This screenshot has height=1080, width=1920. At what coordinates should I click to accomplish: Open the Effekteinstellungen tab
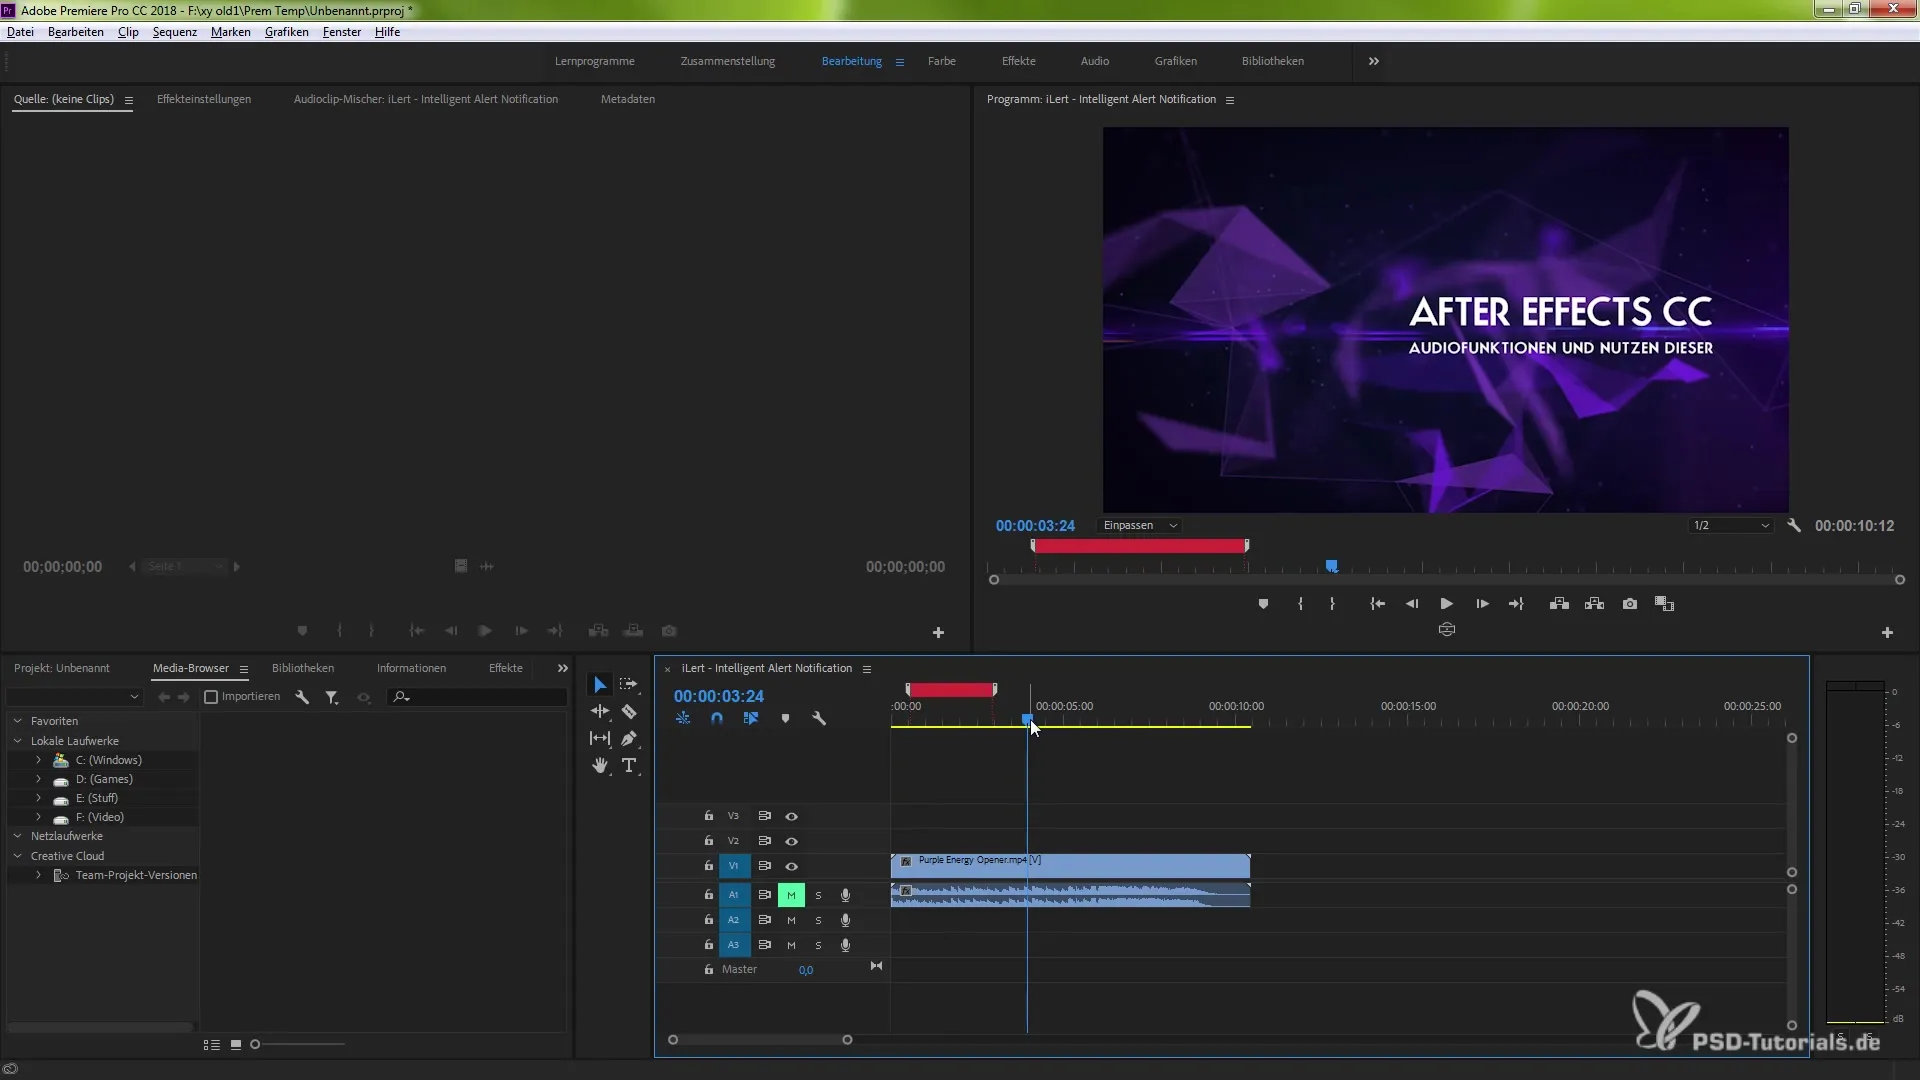pyautogui.click(x=204, y=99)
